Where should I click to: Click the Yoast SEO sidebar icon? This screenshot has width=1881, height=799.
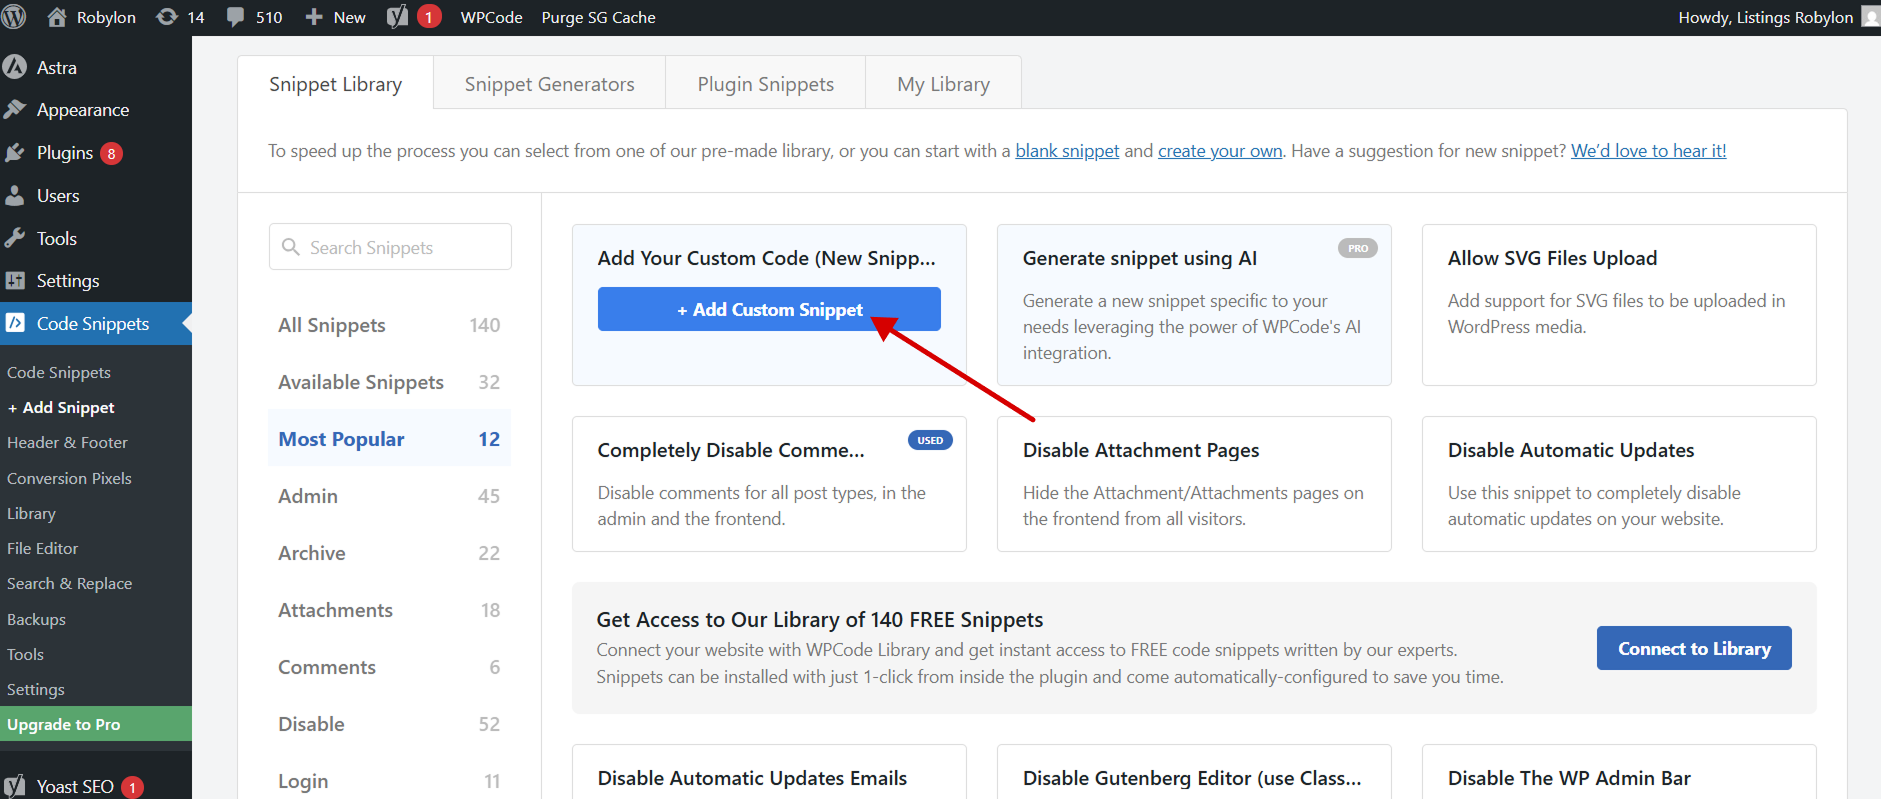pyautogui.click(x=15, y=786)
